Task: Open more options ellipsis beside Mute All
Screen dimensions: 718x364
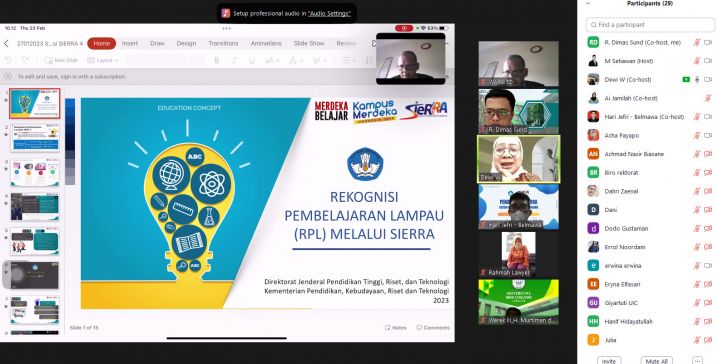Action: [697, 360]
